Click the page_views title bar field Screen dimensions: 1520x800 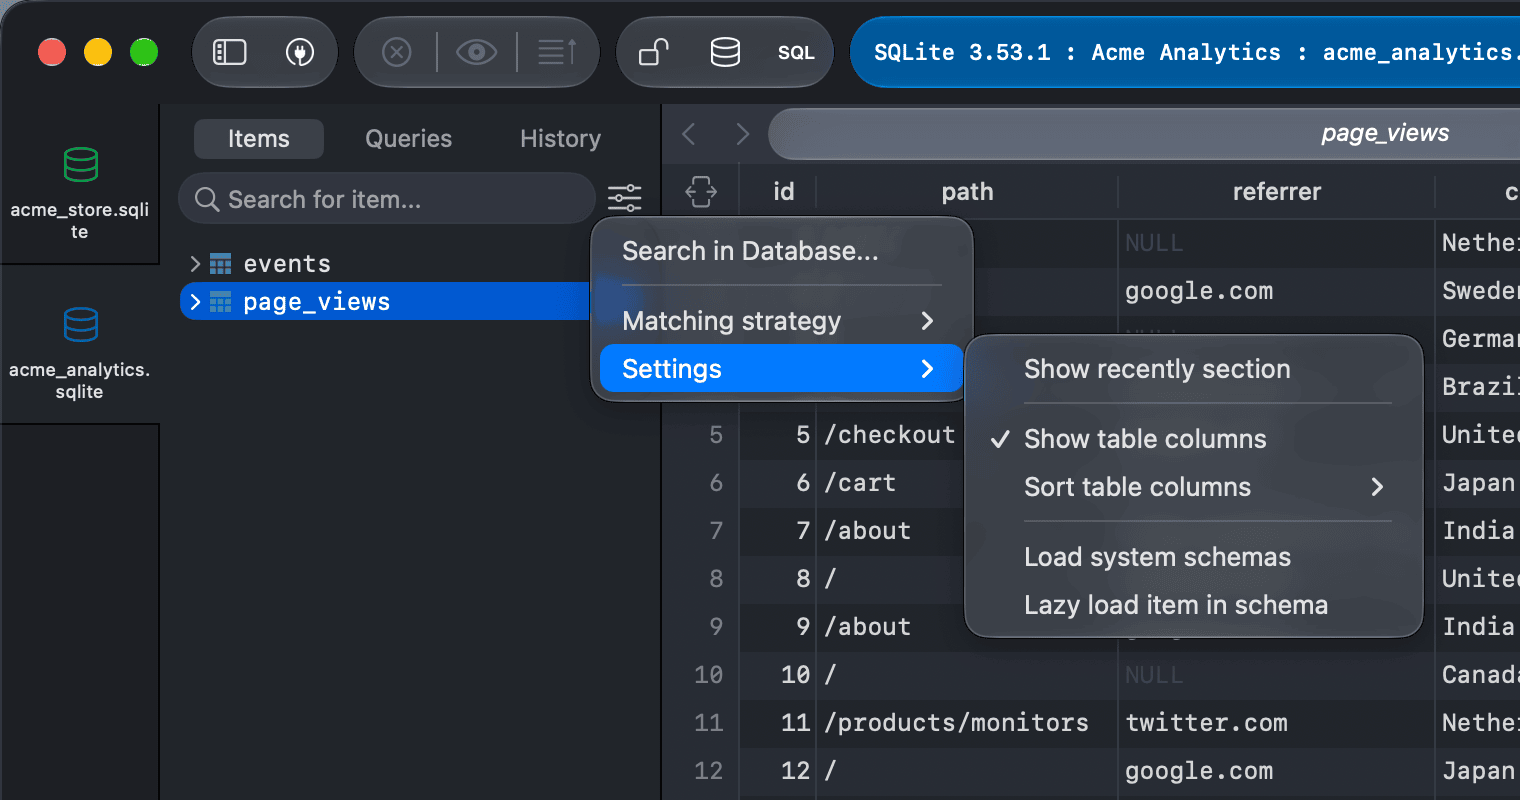(x=1144, y=134)
